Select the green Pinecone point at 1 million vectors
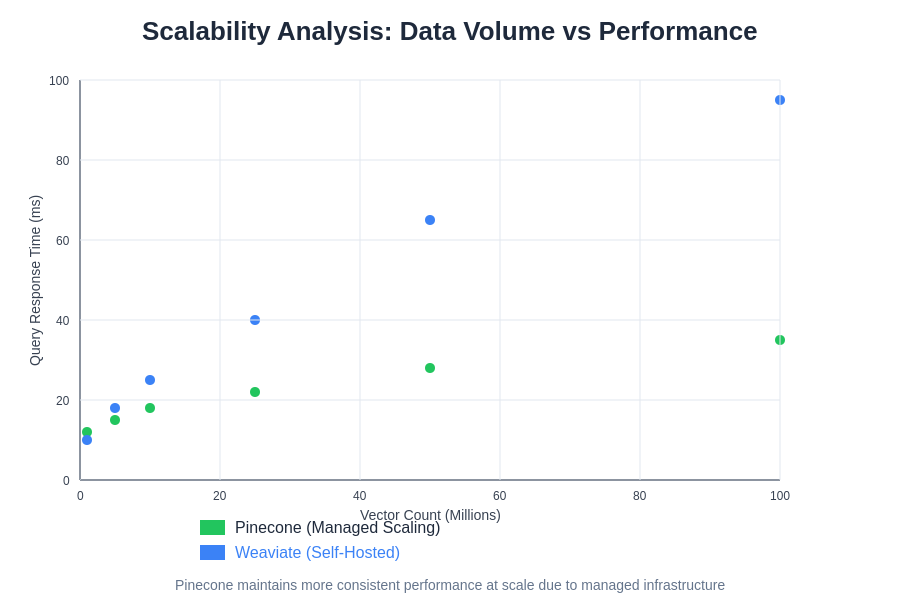900x600 pixels. coord(87,431)
